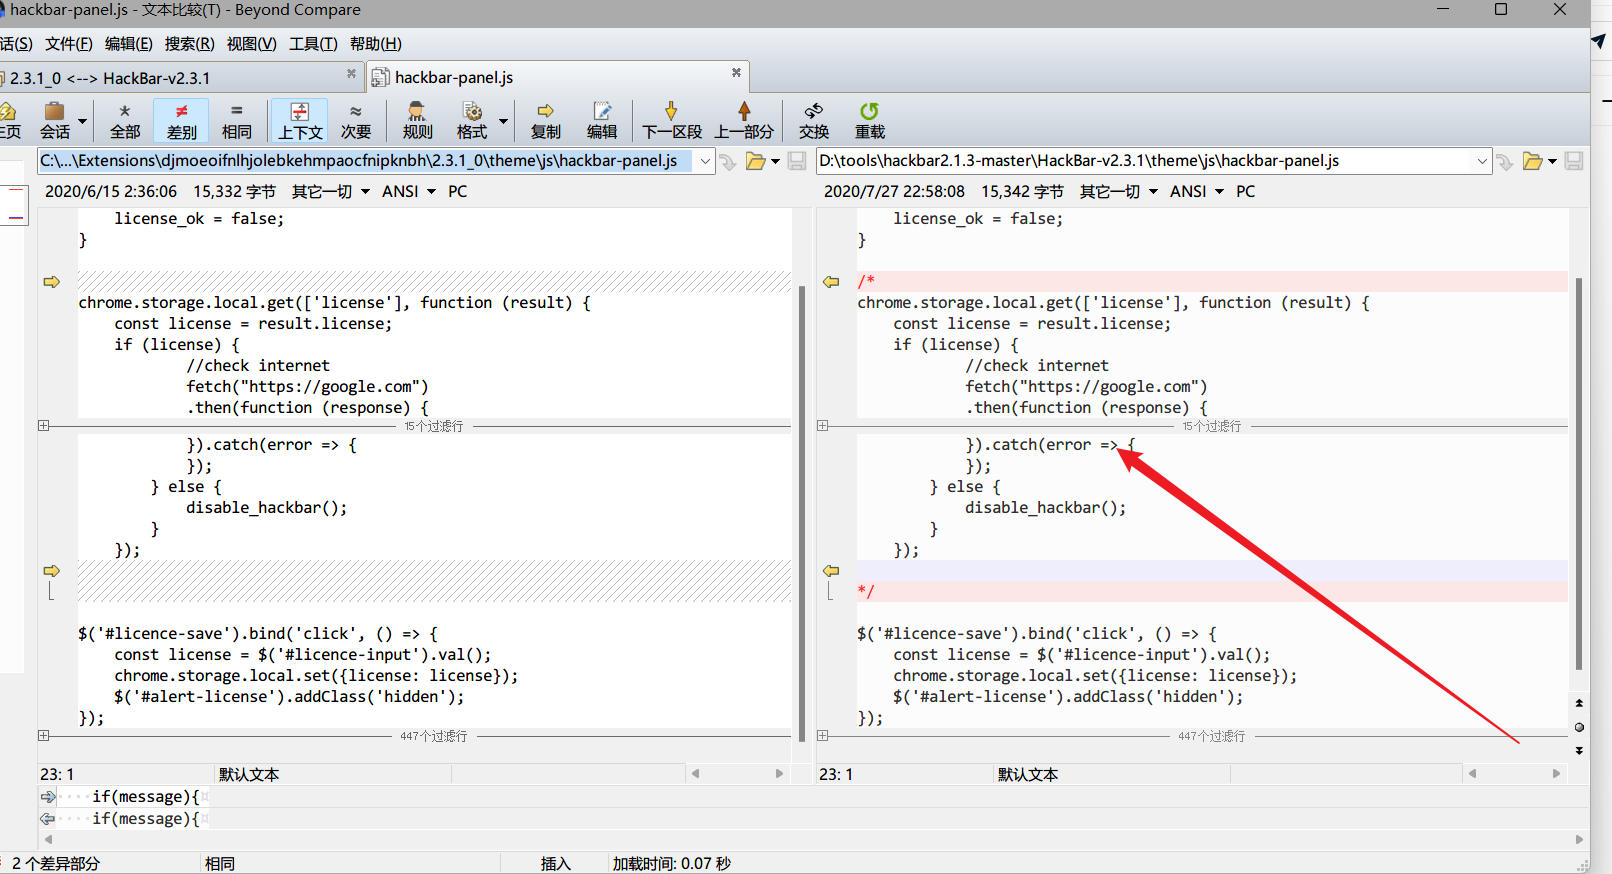Open the Tools menu (工具)
Image resolution: width=1612 pixels, height=874 pixels.
pos(313,44)
